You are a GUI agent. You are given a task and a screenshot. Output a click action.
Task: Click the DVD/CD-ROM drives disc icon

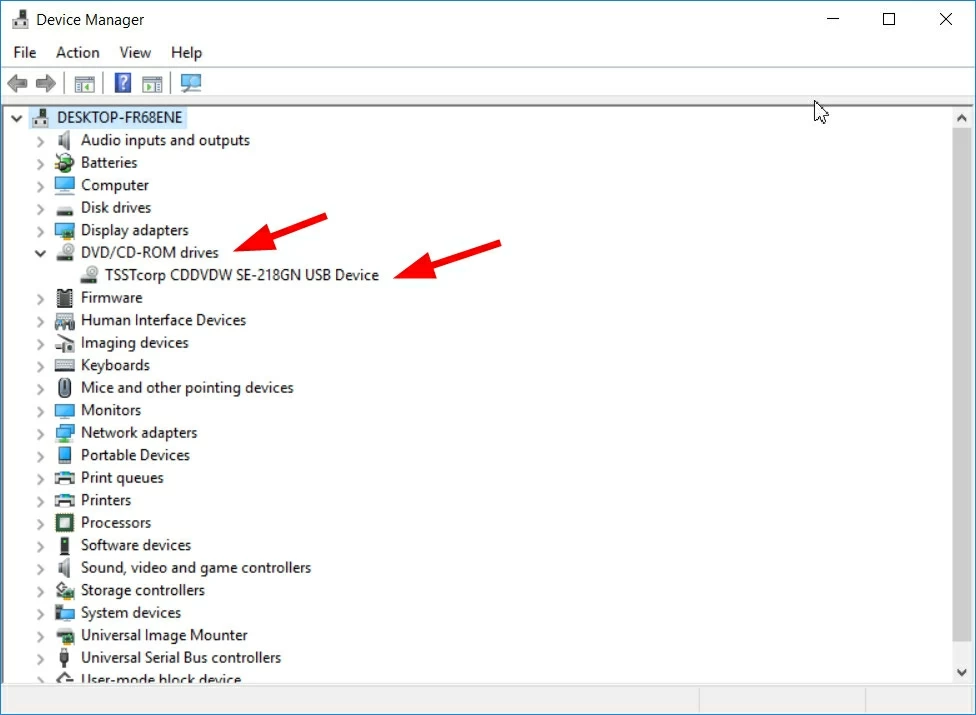click(x=65, y=253)
